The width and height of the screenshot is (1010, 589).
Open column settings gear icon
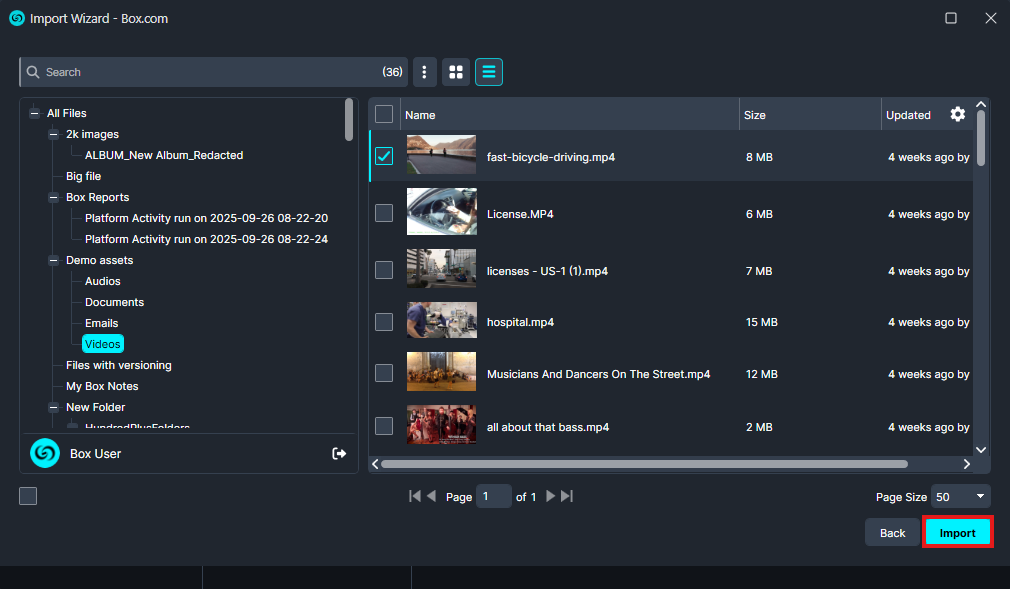click(x=957, y=115)
